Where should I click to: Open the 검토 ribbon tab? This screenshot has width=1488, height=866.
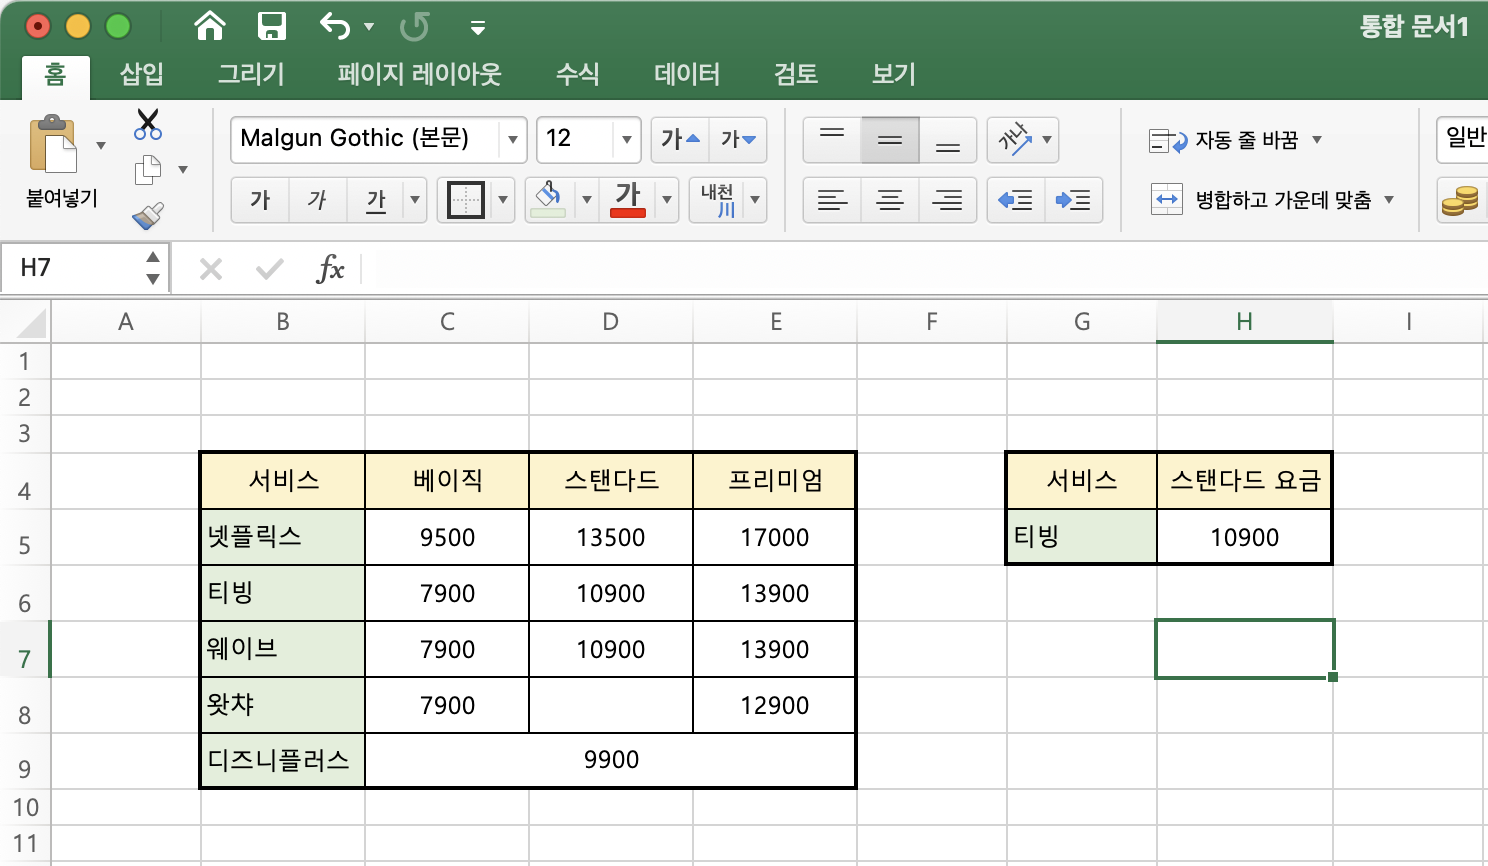pos(796,75)
